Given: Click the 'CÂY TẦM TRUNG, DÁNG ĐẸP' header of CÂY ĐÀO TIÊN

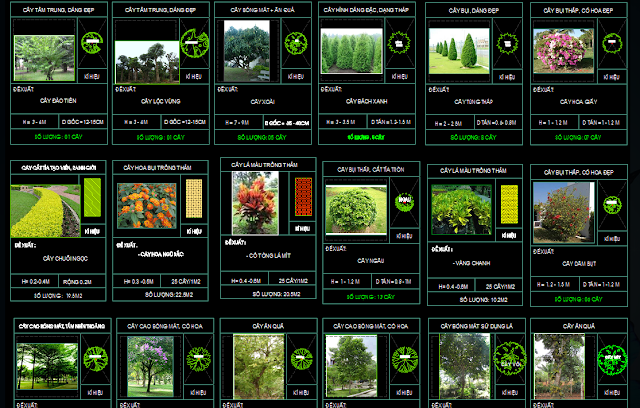Looking at the screenshot, I should (x=58, y=8).
